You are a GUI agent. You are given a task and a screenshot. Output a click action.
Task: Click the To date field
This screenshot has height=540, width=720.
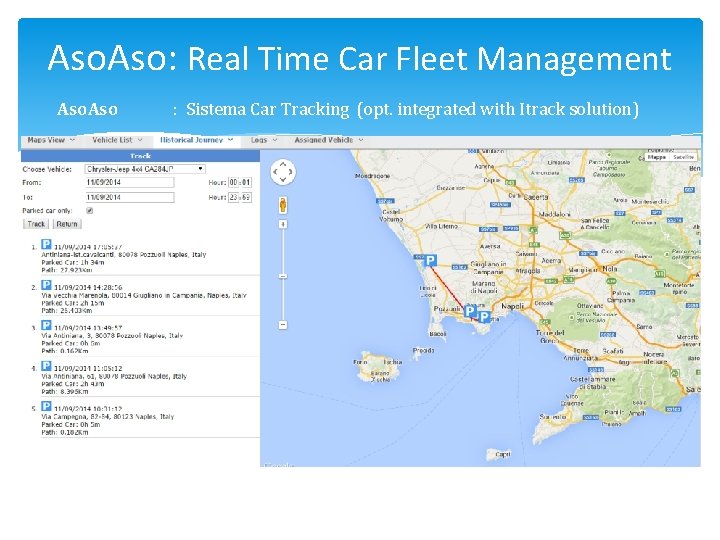129,197
